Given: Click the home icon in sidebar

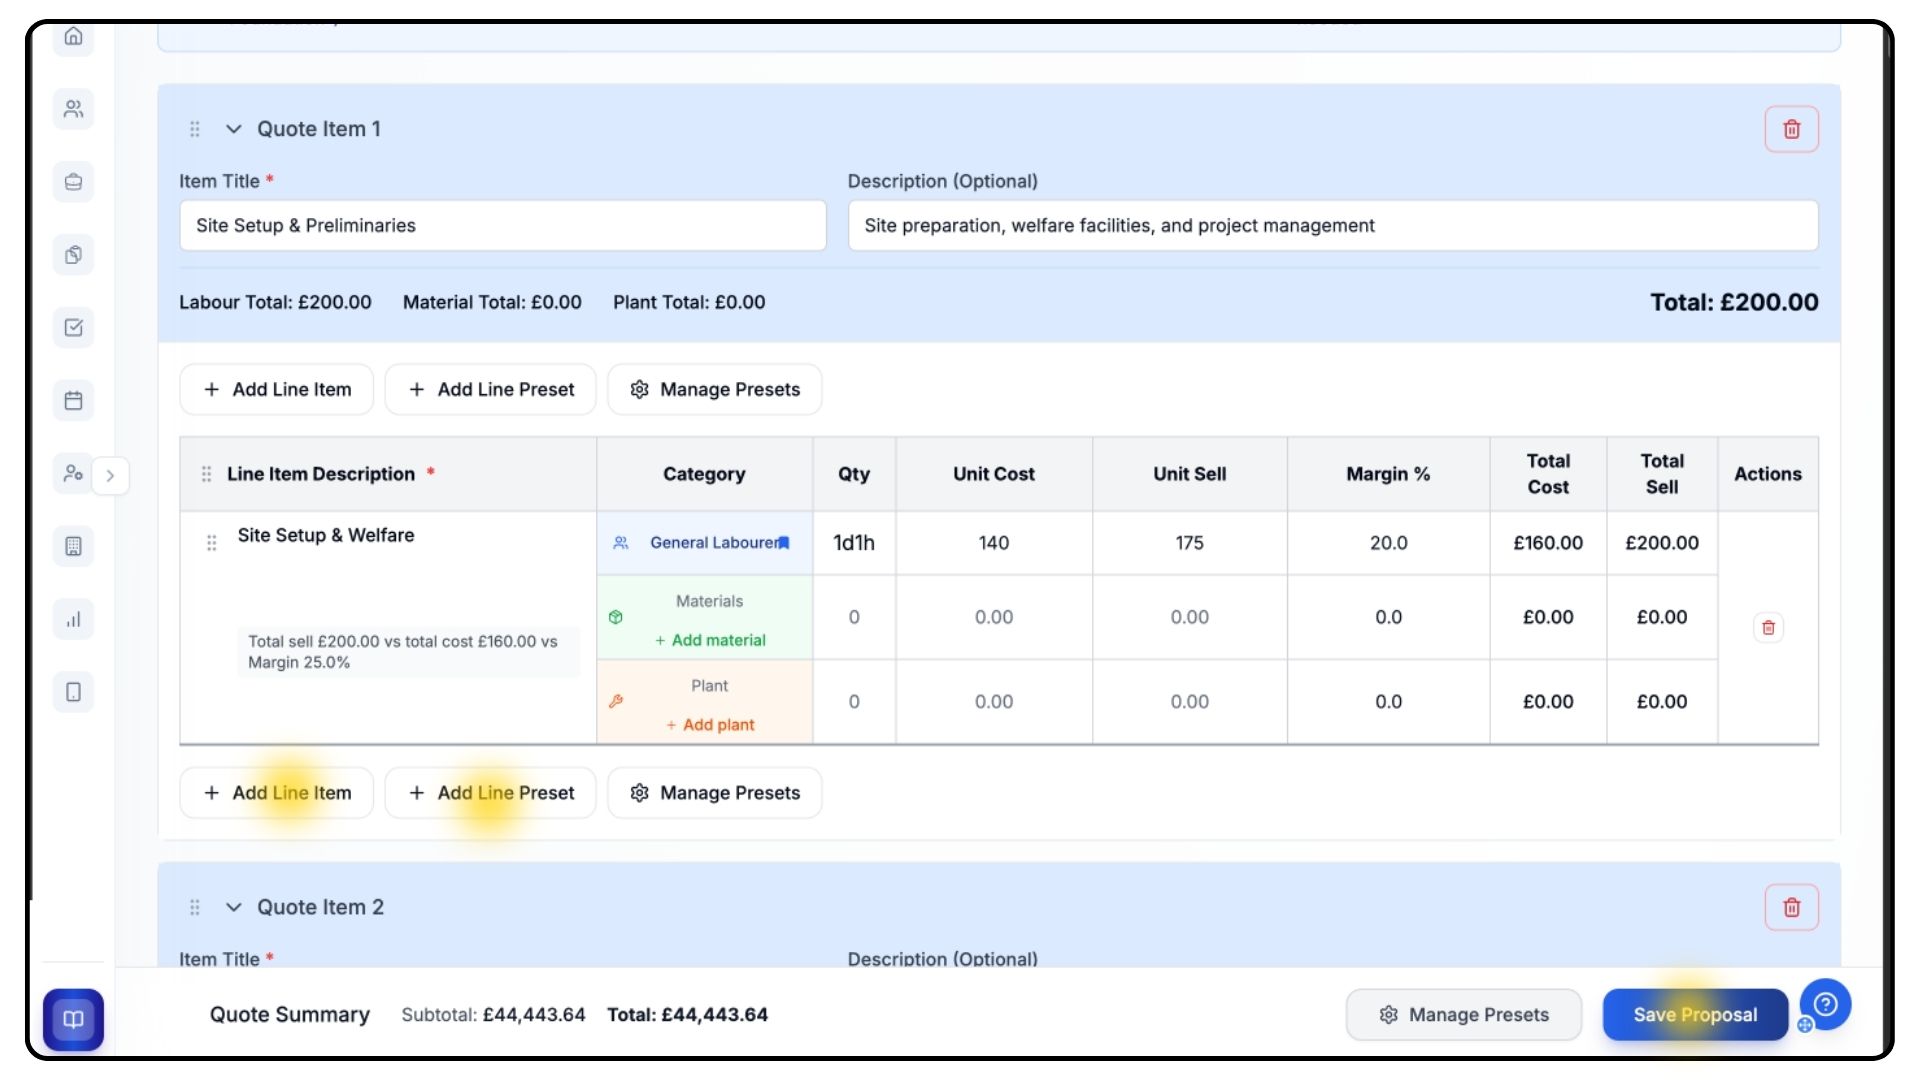Looking at the screenshot, I should (73, 37).
